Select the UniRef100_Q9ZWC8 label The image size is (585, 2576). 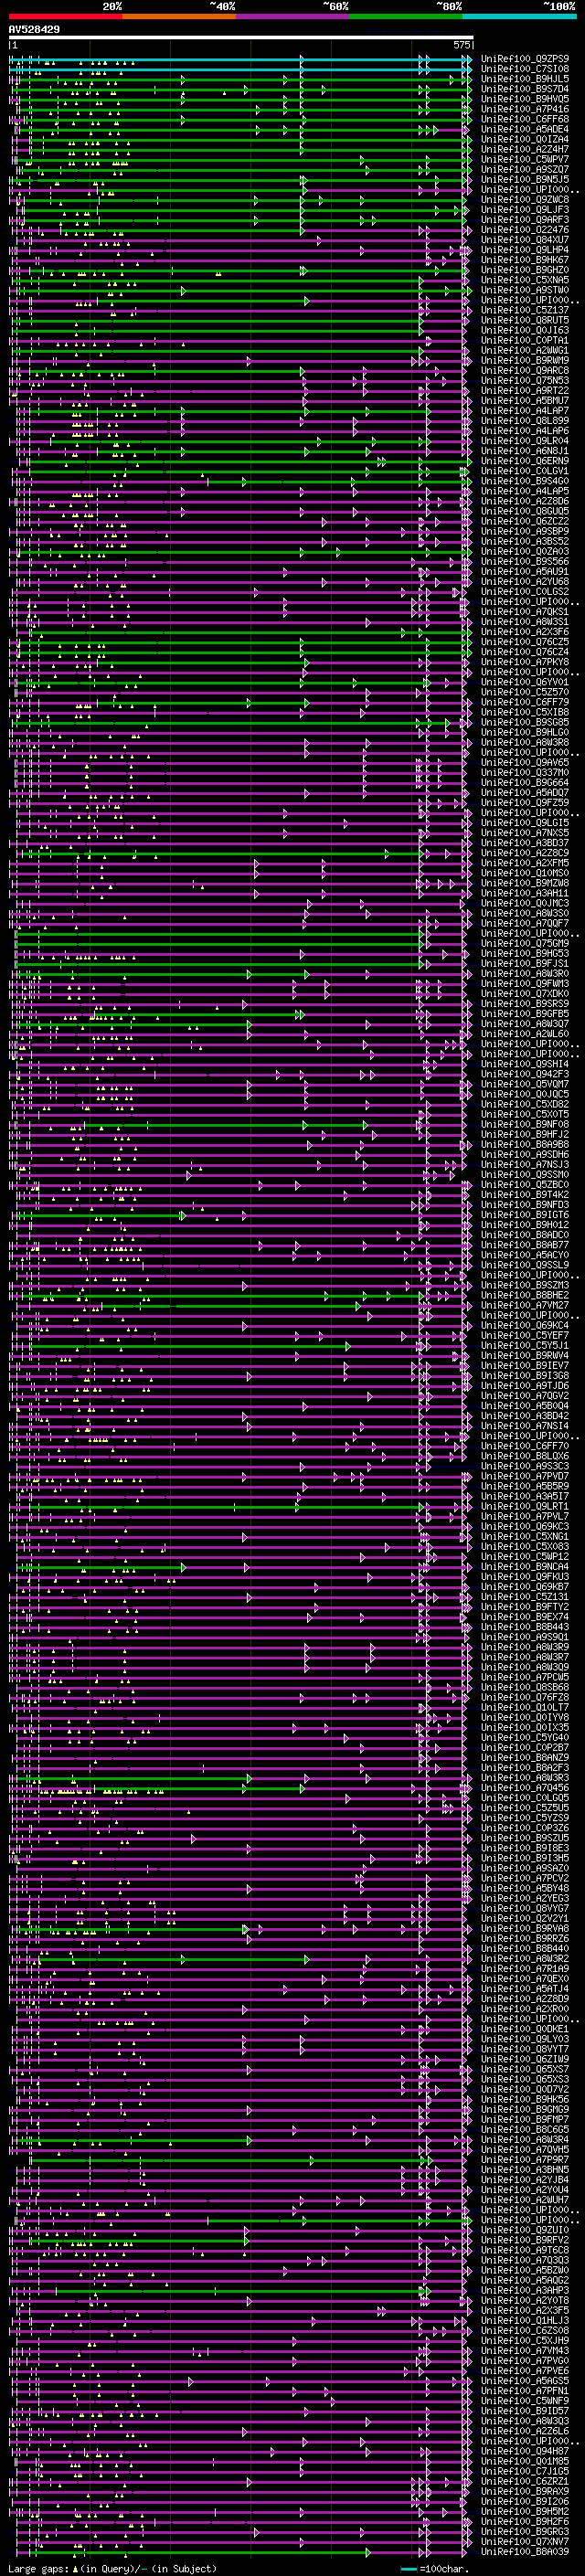coord(525,200)
